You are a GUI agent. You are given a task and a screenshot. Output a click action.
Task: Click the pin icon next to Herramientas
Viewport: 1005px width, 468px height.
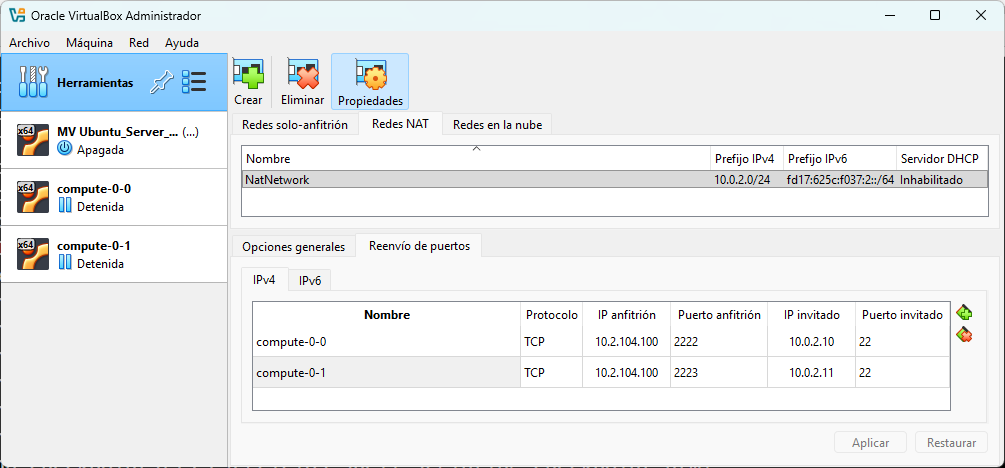(160, 83)
